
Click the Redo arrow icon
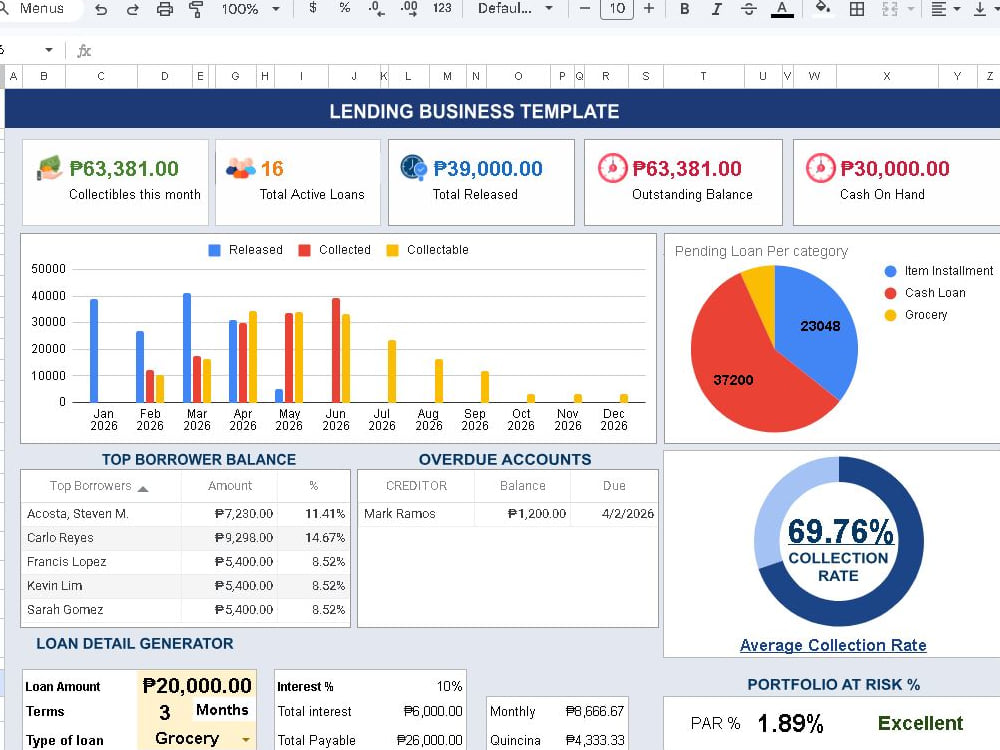[133, 9]
